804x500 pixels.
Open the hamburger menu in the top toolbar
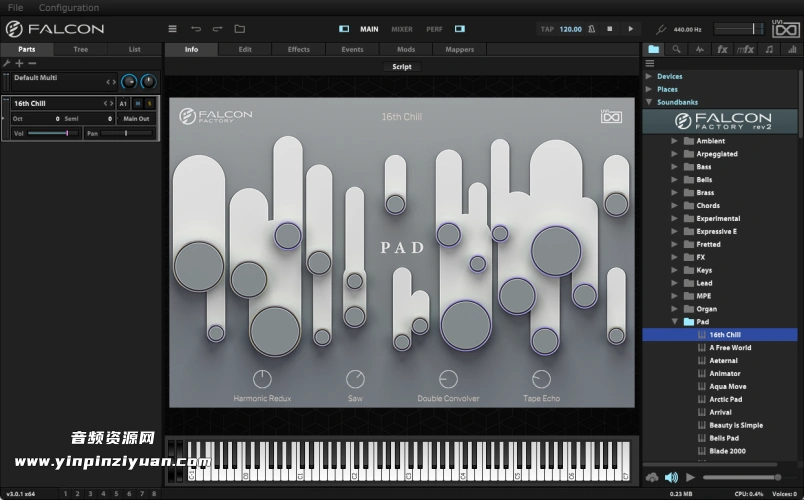[x=172, y=29]
